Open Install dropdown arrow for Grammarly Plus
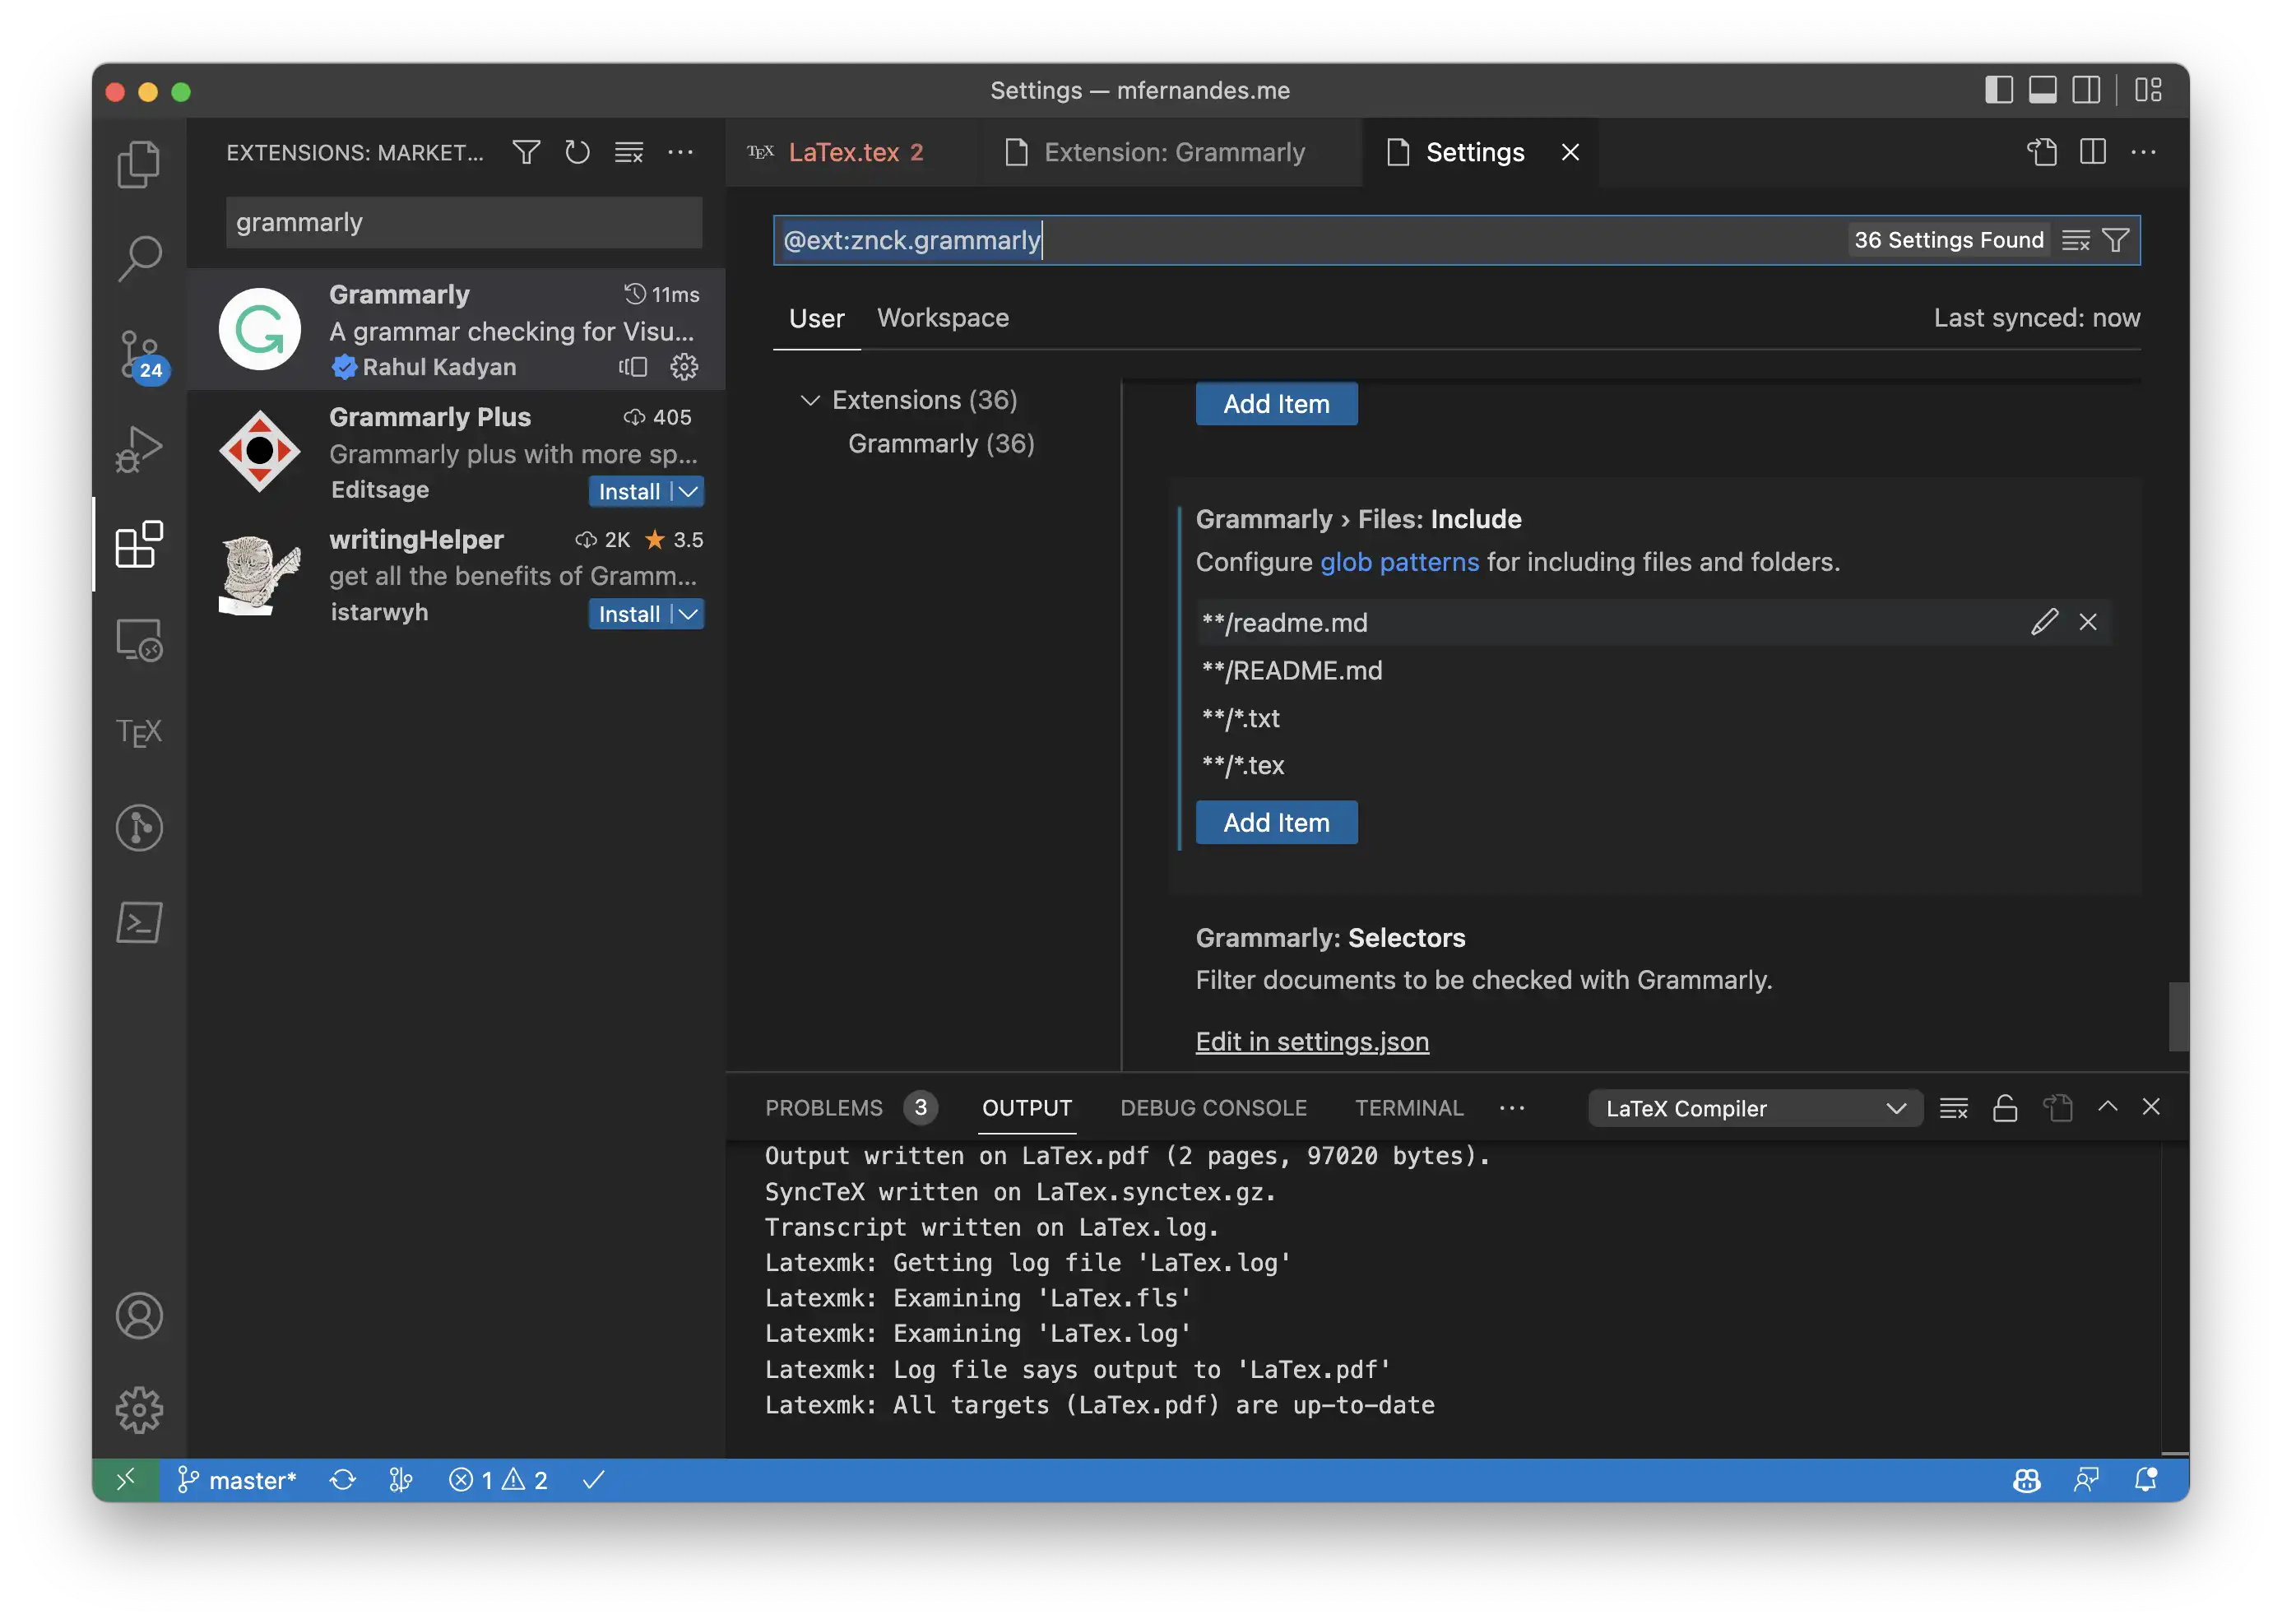This screenshot has width=2282, height=1624. (x=689, y=491)
